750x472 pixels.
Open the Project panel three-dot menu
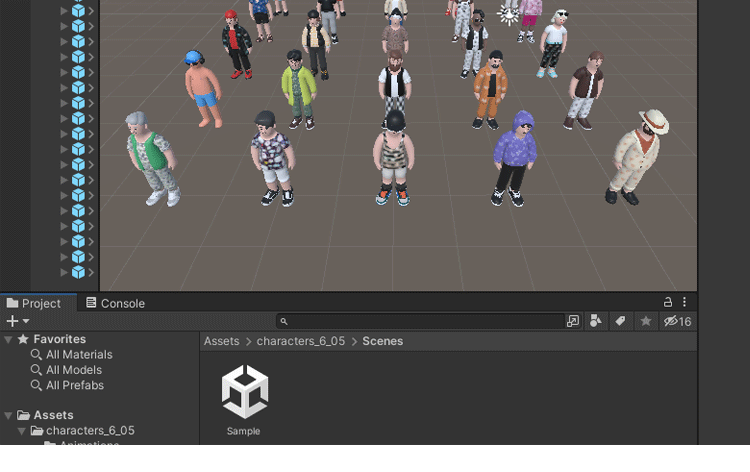coord(684,302)
